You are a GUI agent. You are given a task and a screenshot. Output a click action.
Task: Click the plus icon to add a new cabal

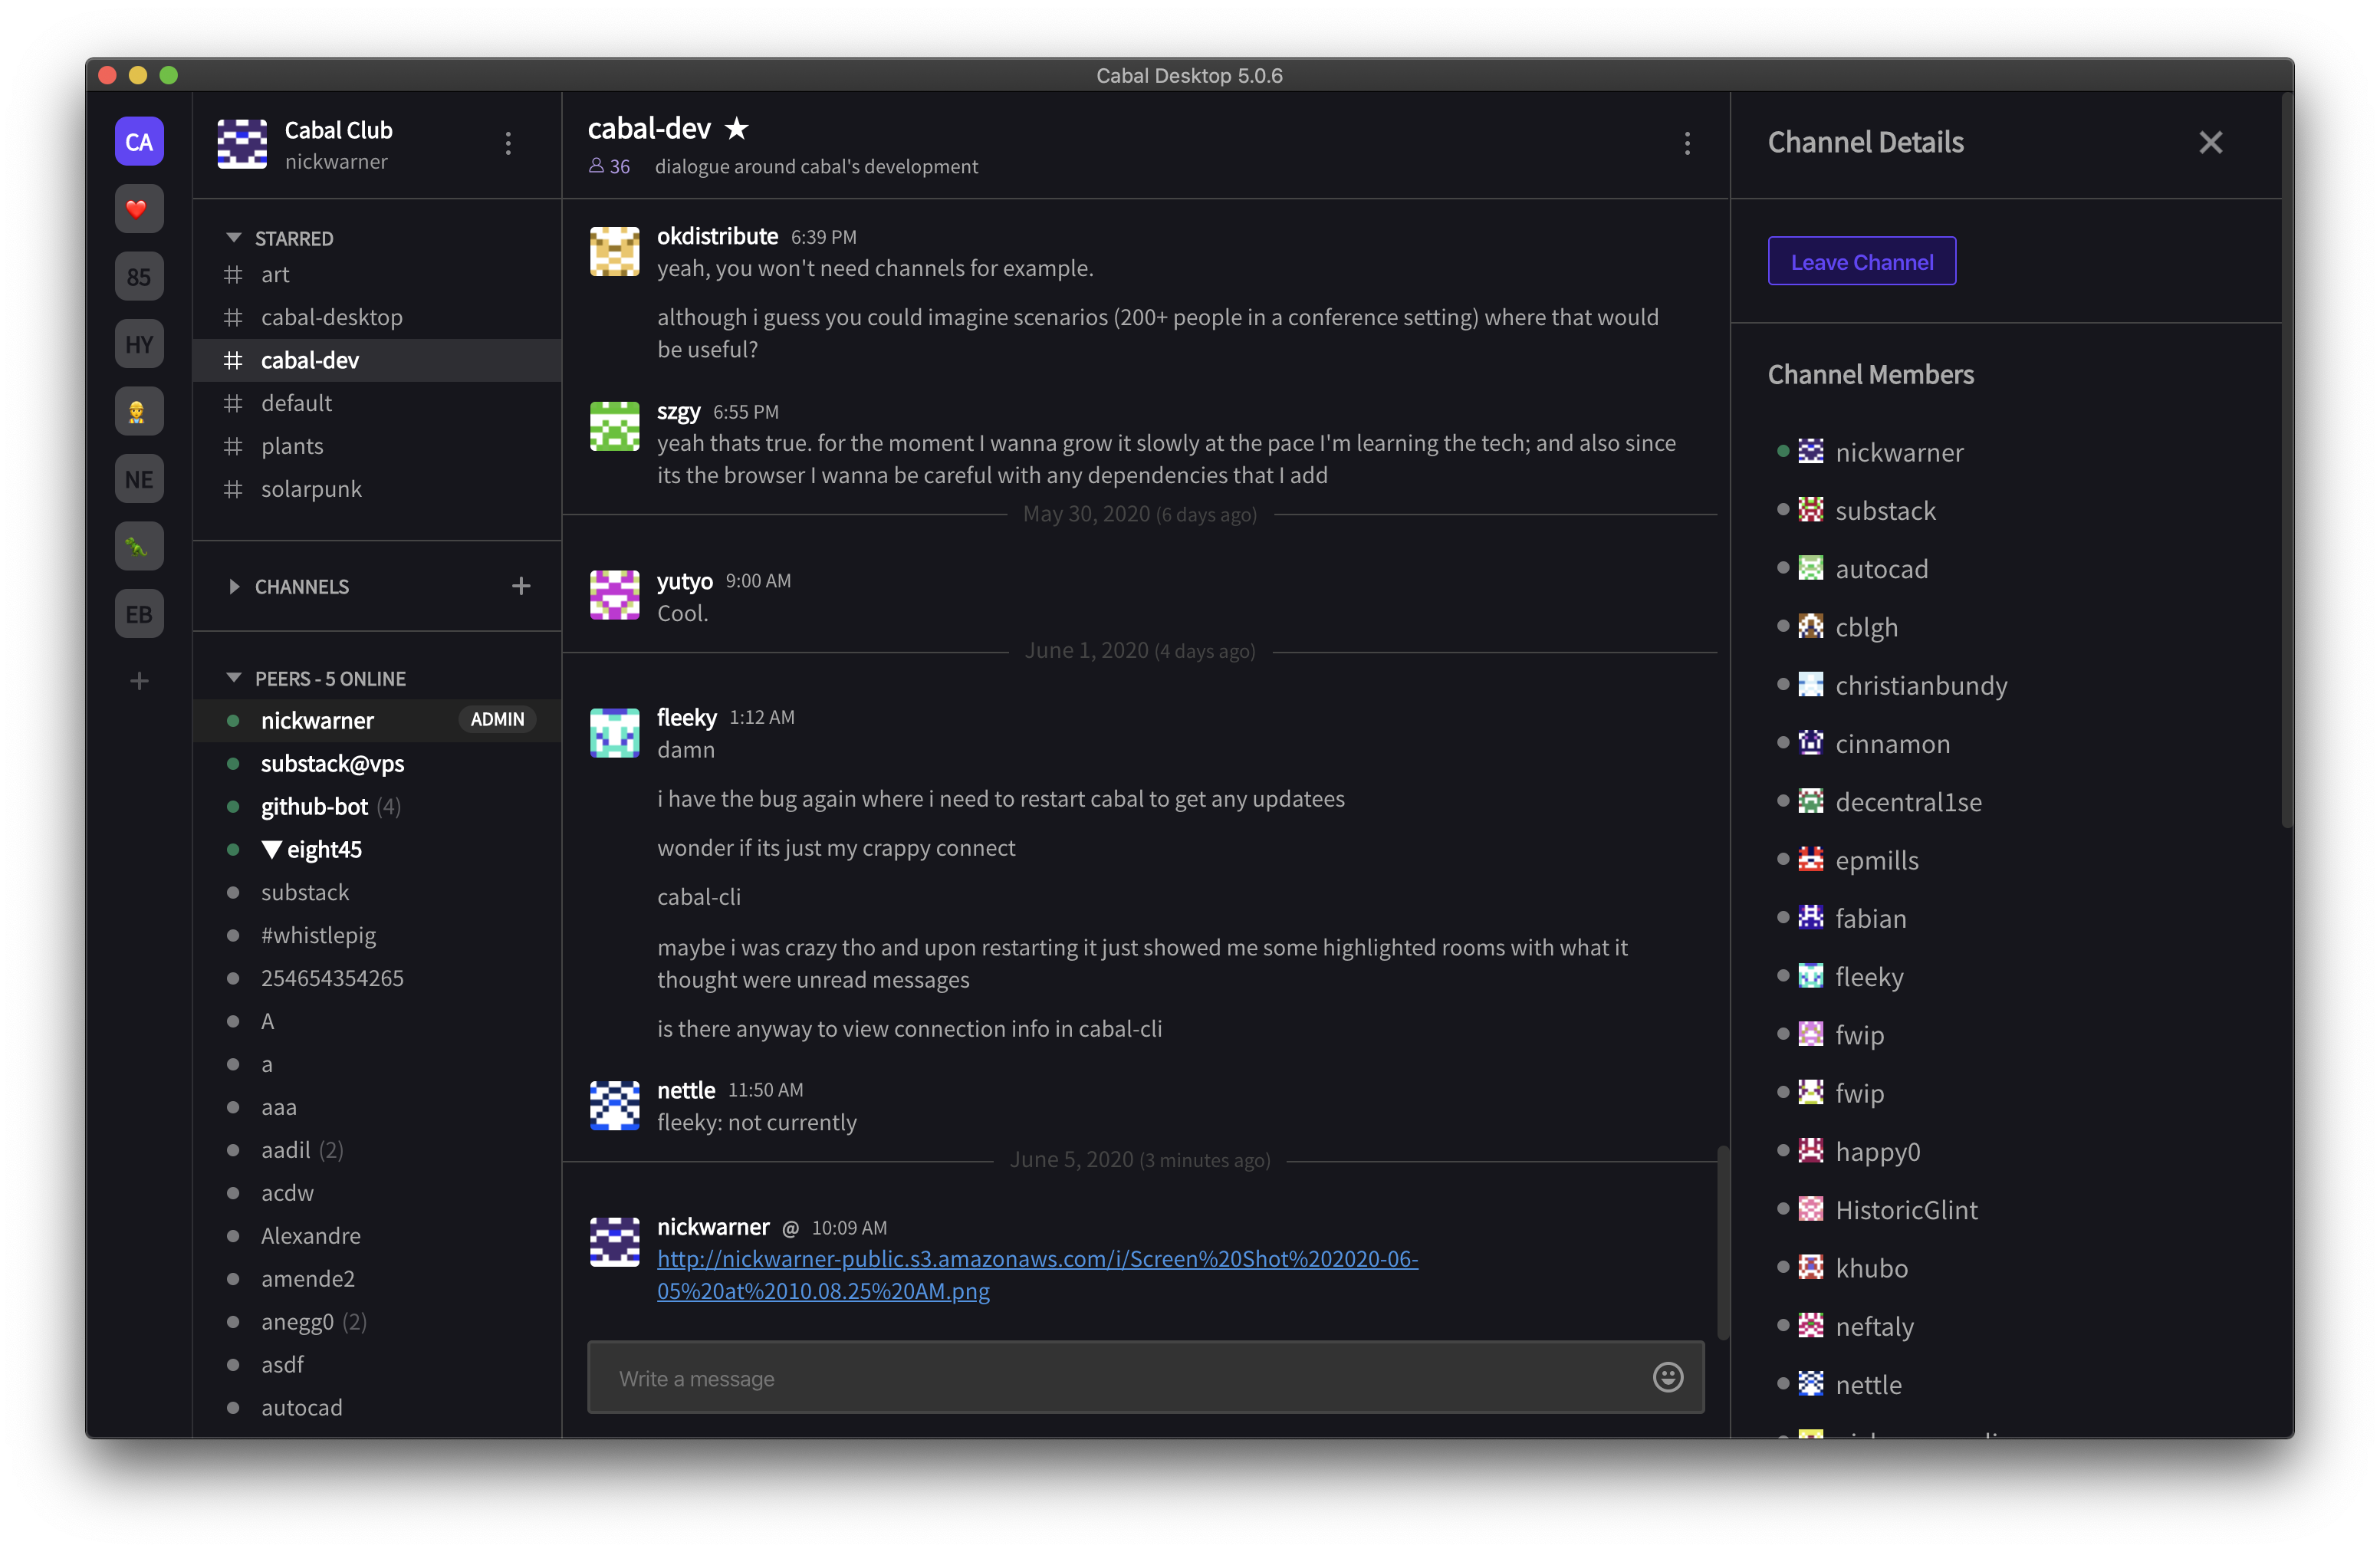tap(139, 681)
